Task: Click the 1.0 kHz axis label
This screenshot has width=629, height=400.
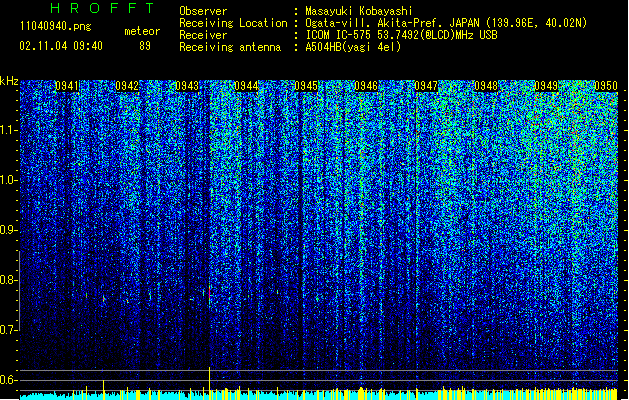Action: point(9,180)
